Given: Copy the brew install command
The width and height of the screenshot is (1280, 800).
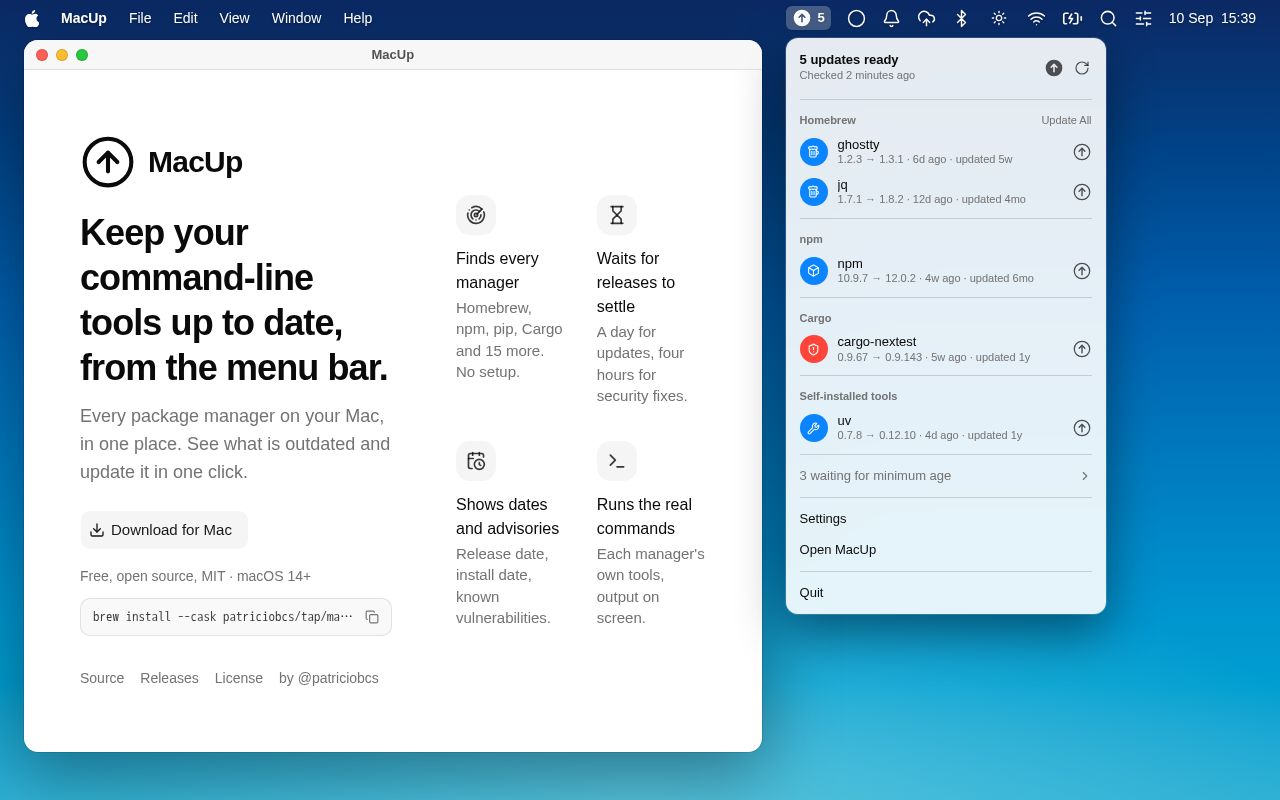Looking at the screenshot, I should pos(372,617).
